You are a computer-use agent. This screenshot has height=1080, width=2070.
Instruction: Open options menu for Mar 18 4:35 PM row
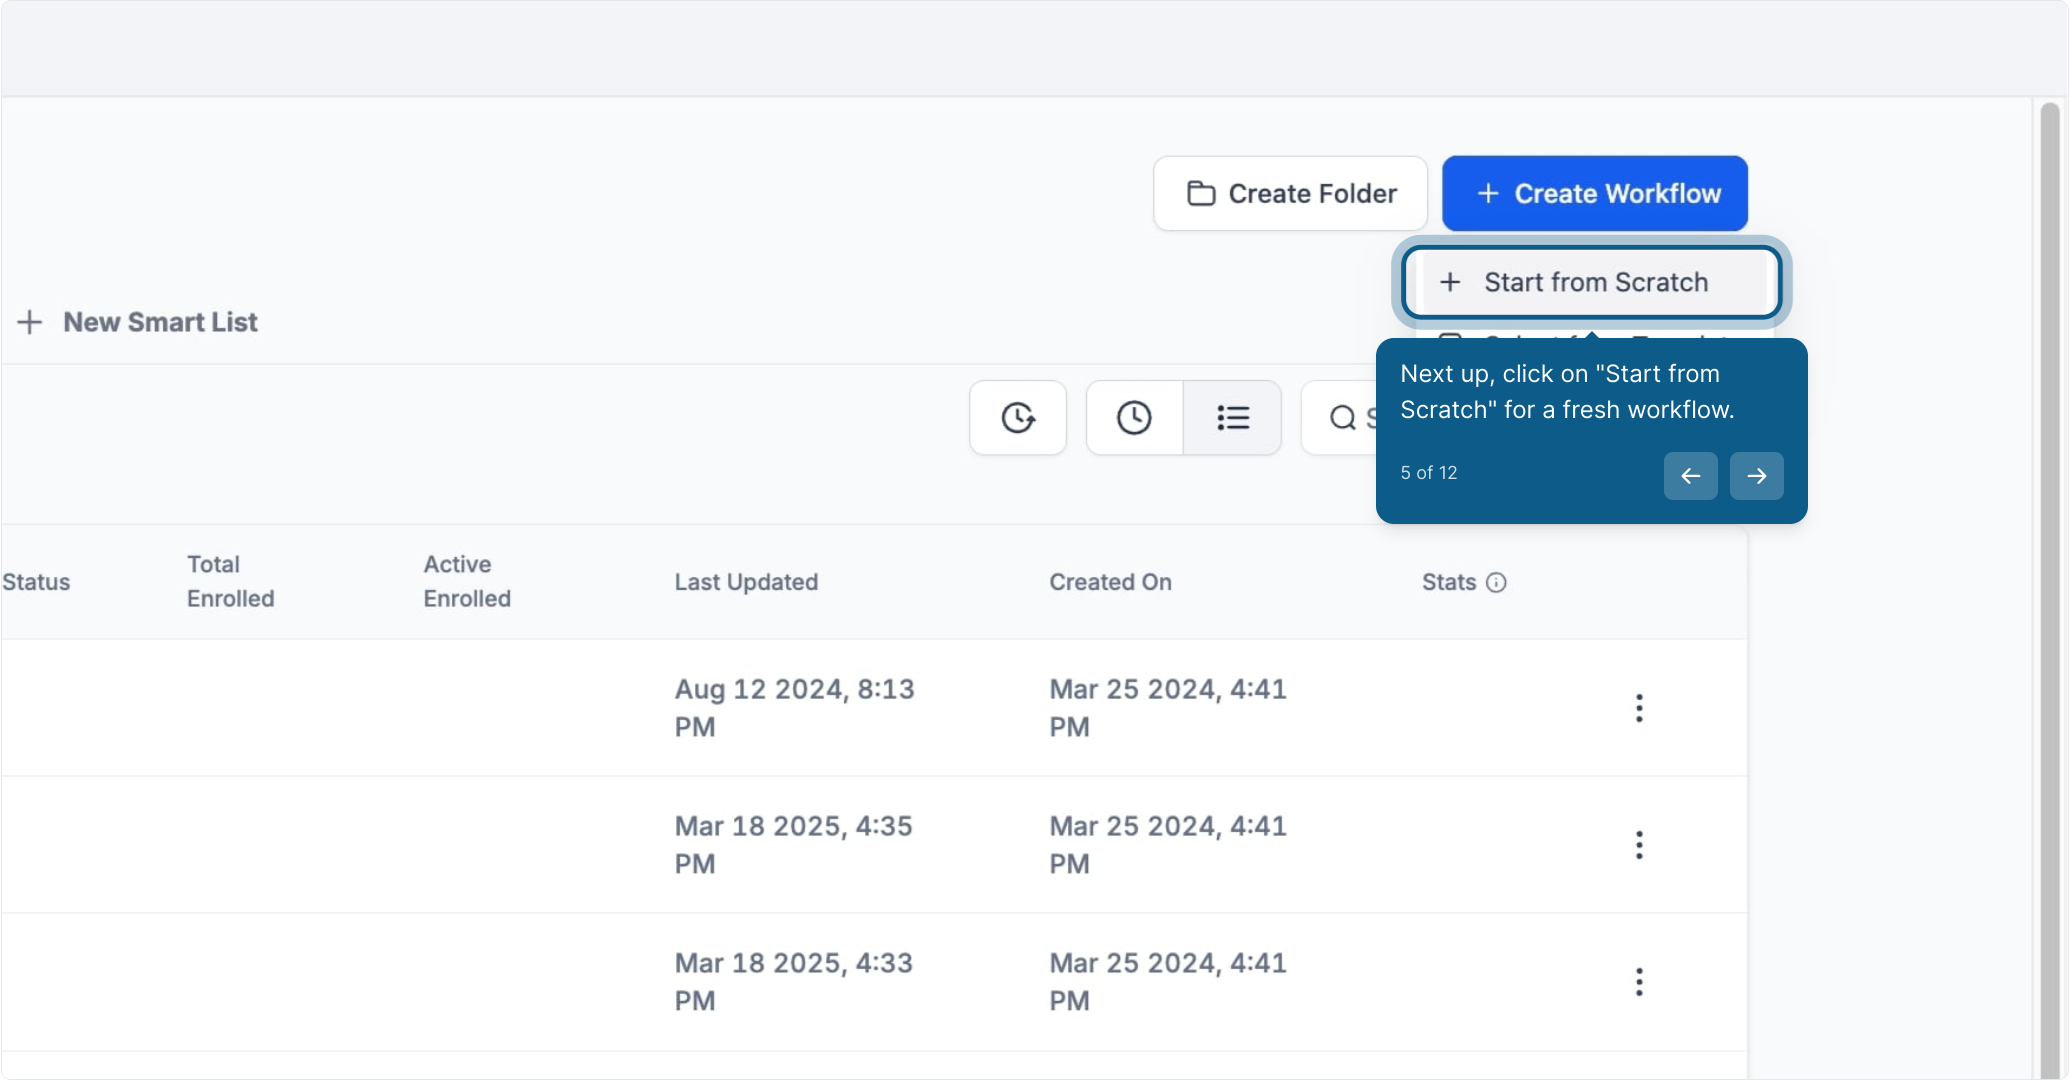pyautogui.click(x=1639, y=845)
